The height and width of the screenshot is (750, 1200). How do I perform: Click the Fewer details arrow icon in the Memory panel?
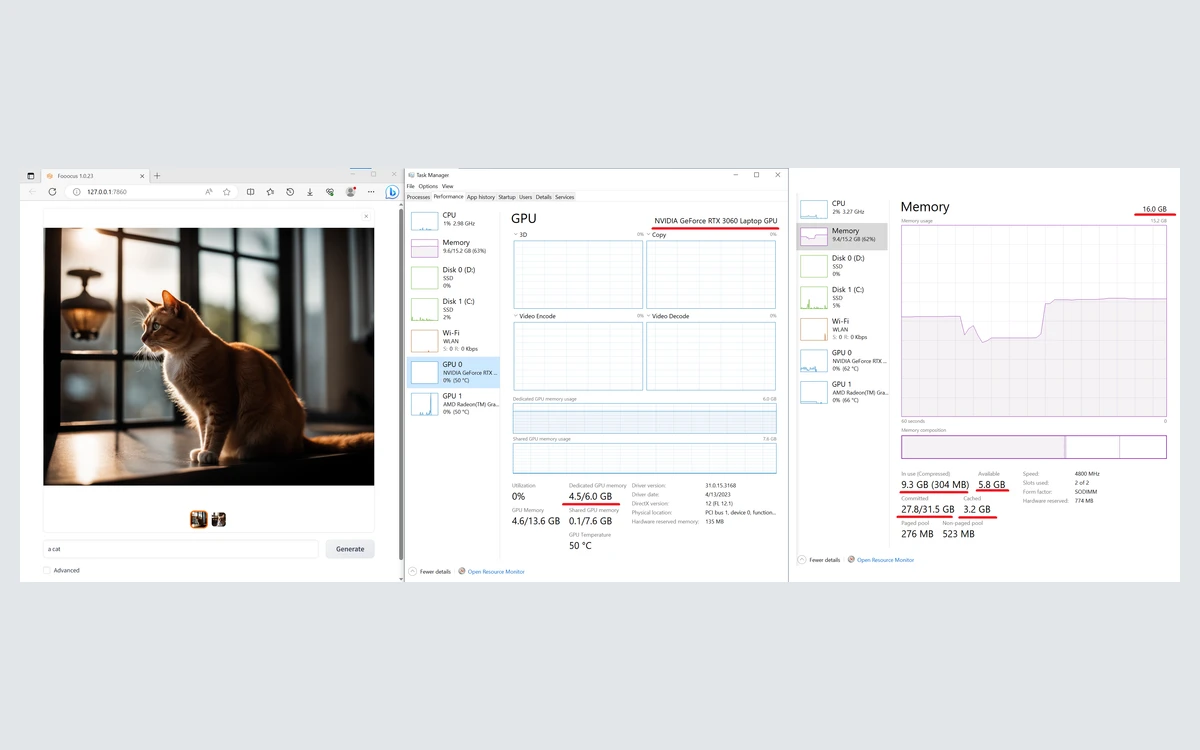[802, 559]
